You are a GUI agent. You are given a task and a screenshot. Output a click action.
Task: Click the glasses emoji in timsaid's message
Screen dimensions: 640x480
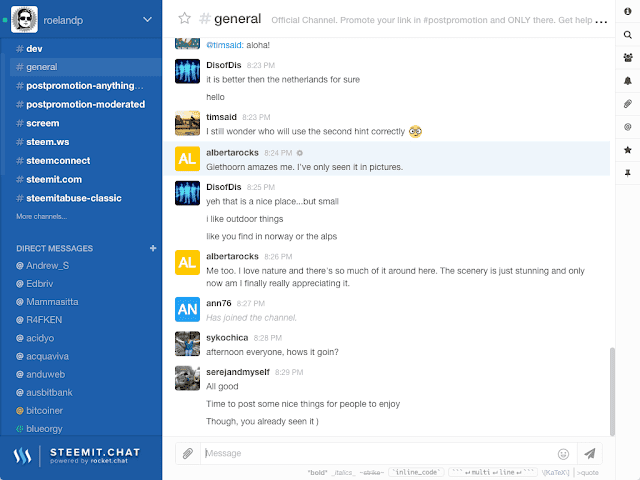click(x=415, y=131)
